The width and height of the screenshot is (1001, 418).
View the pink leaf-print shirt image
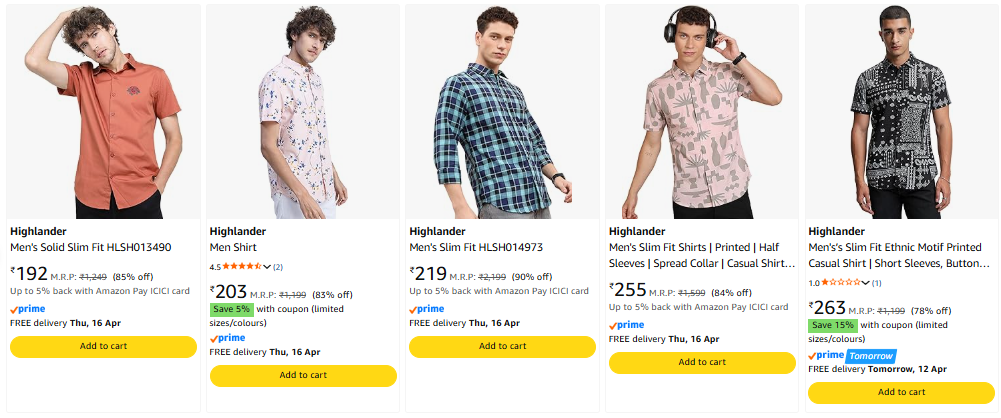coord(702,110)
